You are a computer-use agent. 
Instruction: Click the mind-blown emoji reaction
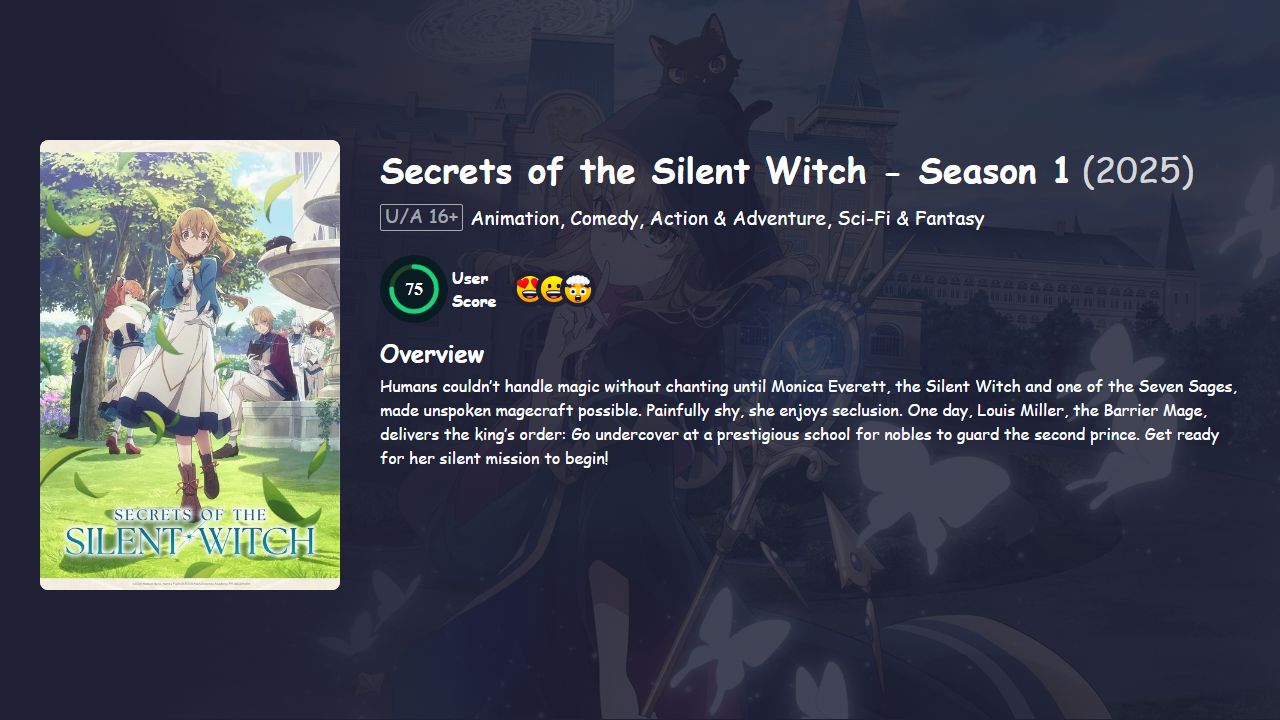(579, 290)
